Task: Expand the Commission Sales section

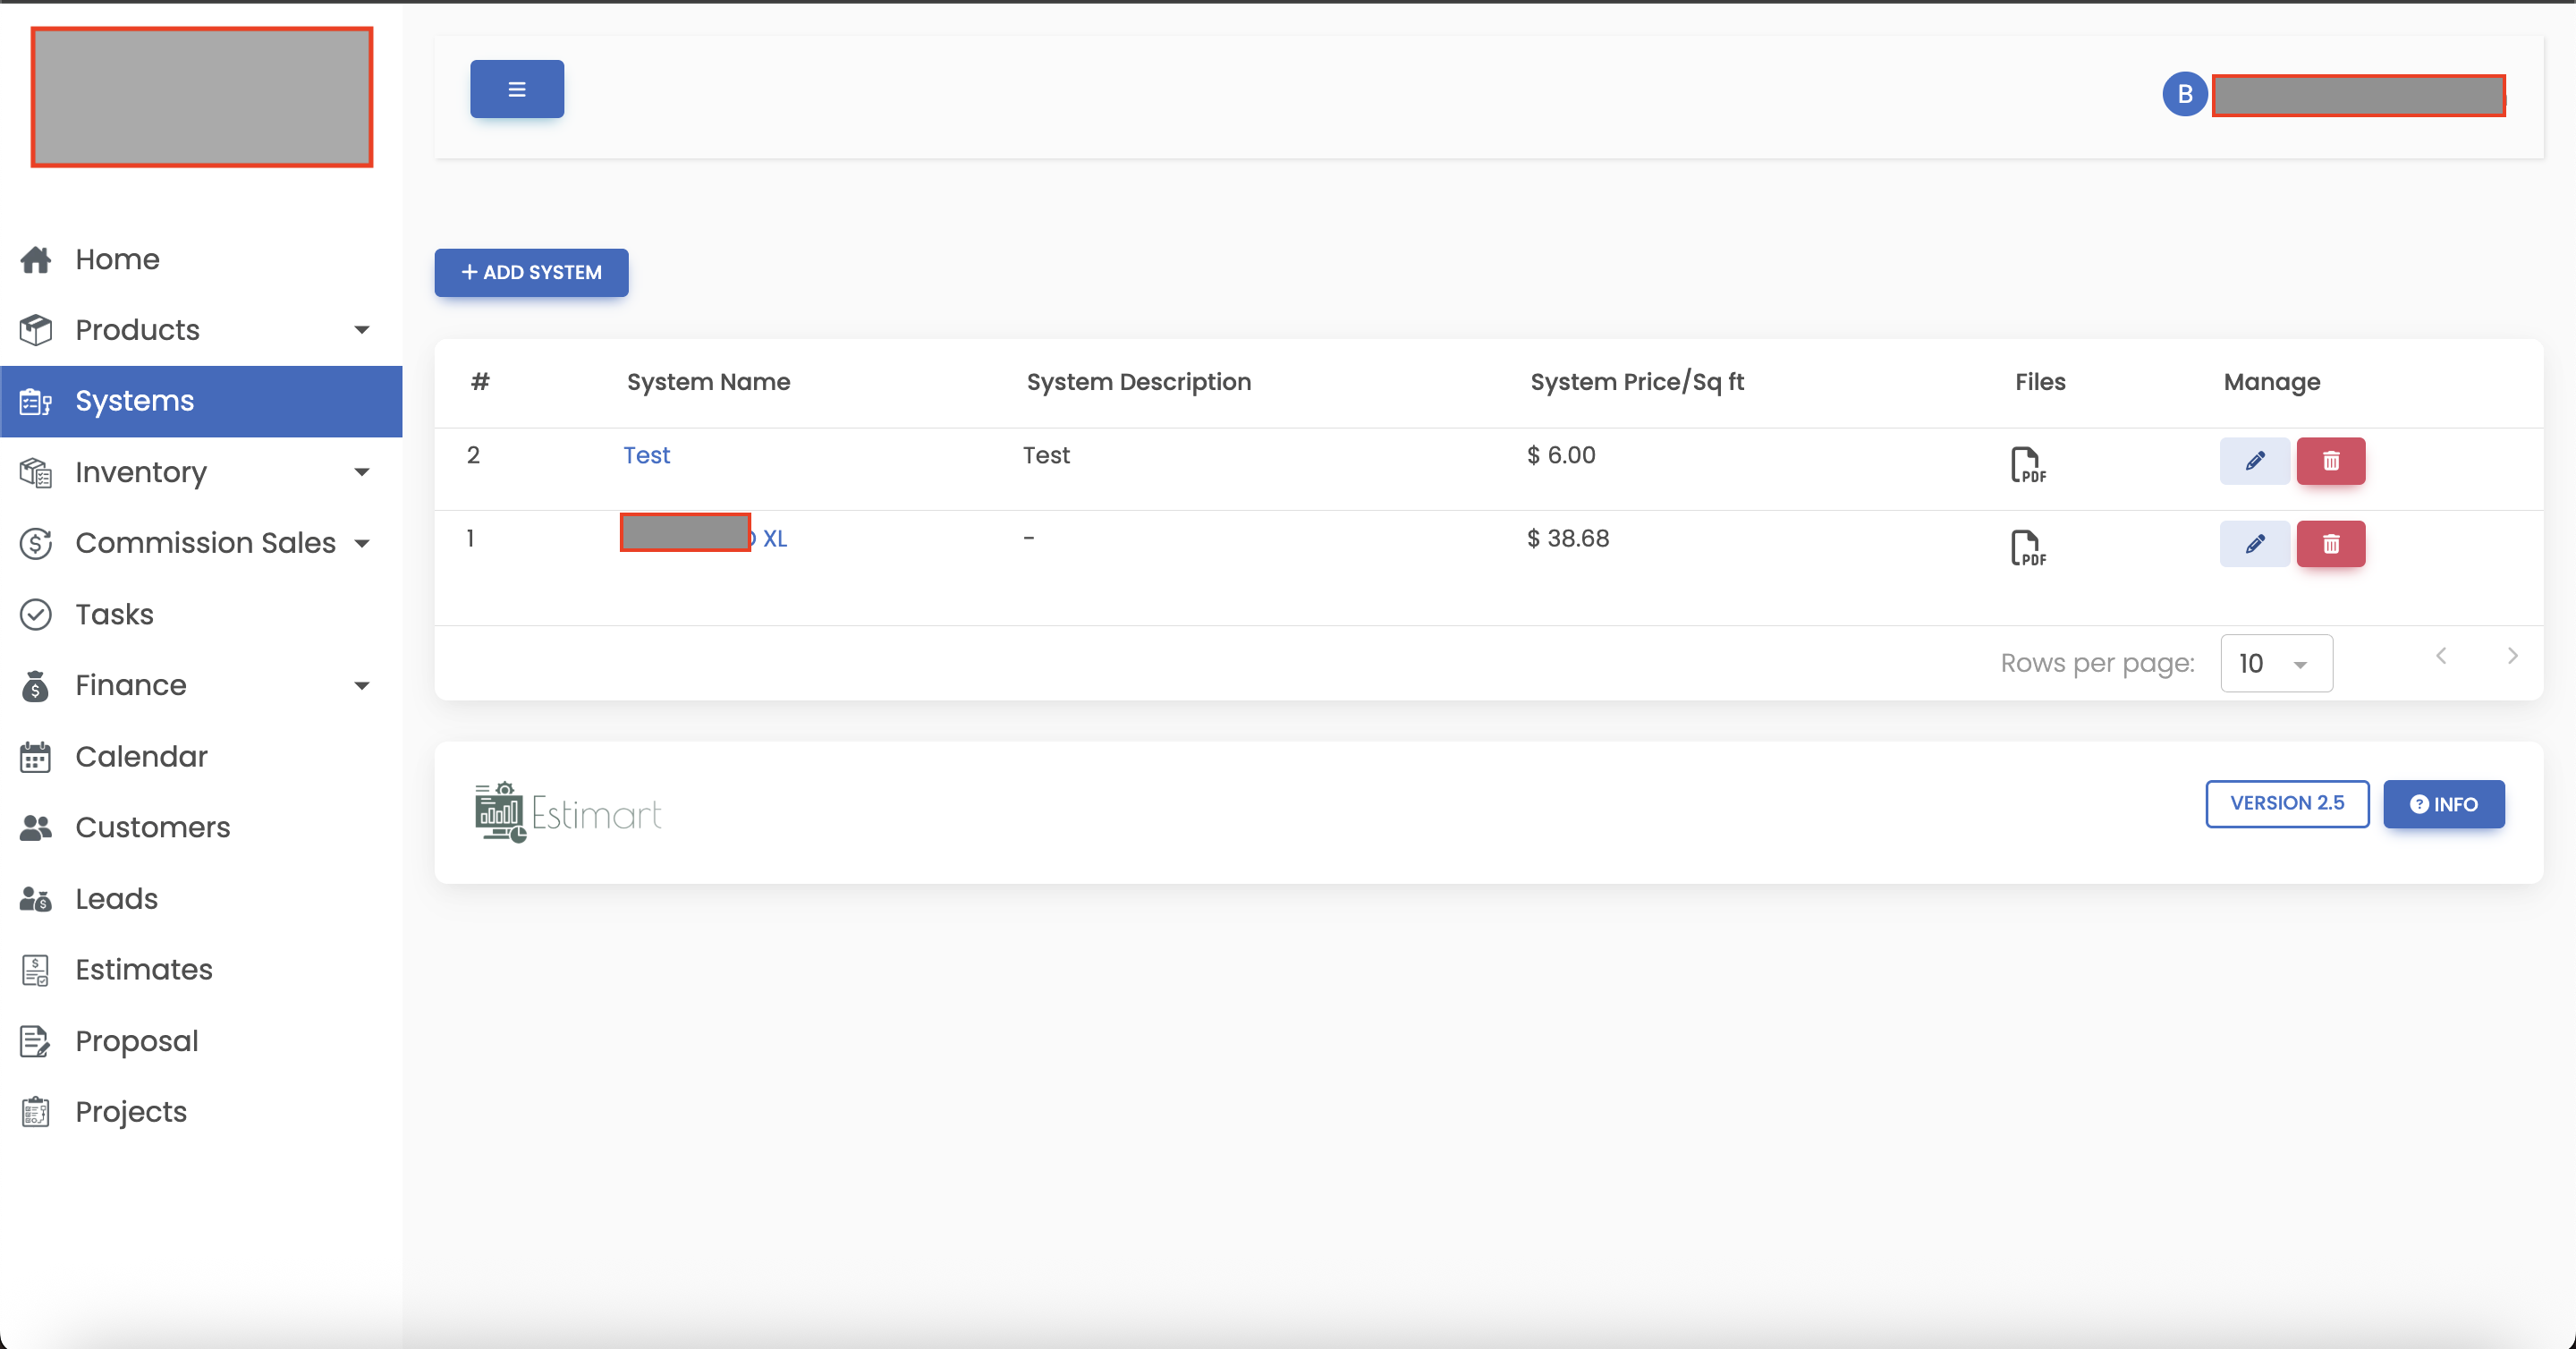Action: [362, 543]
